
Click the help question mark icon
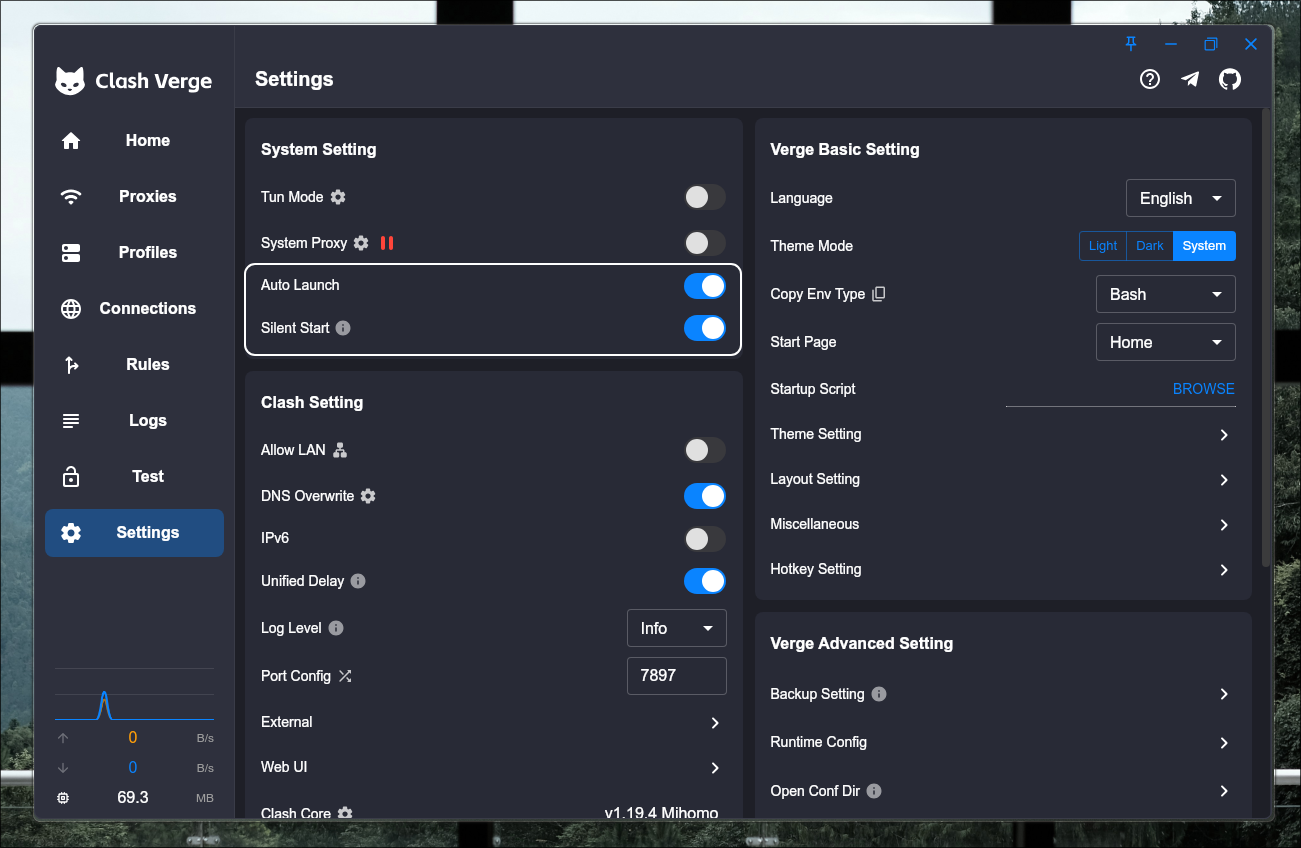tap(1150, 79)
